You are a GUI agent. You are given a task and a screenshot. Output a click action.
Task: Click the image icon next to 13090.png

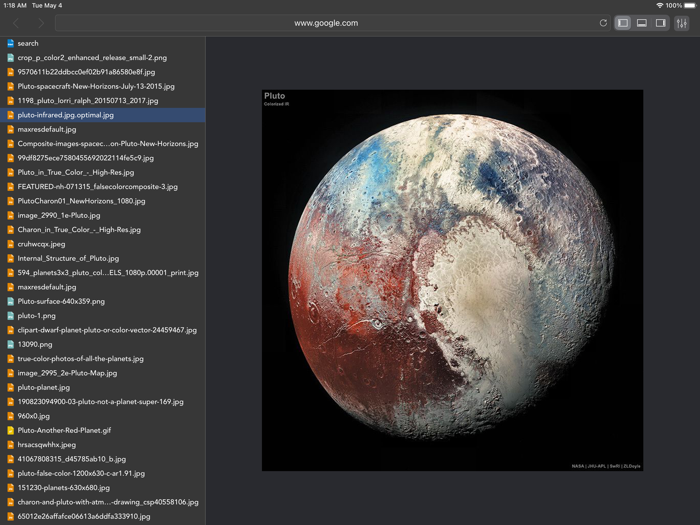point(11,344)
